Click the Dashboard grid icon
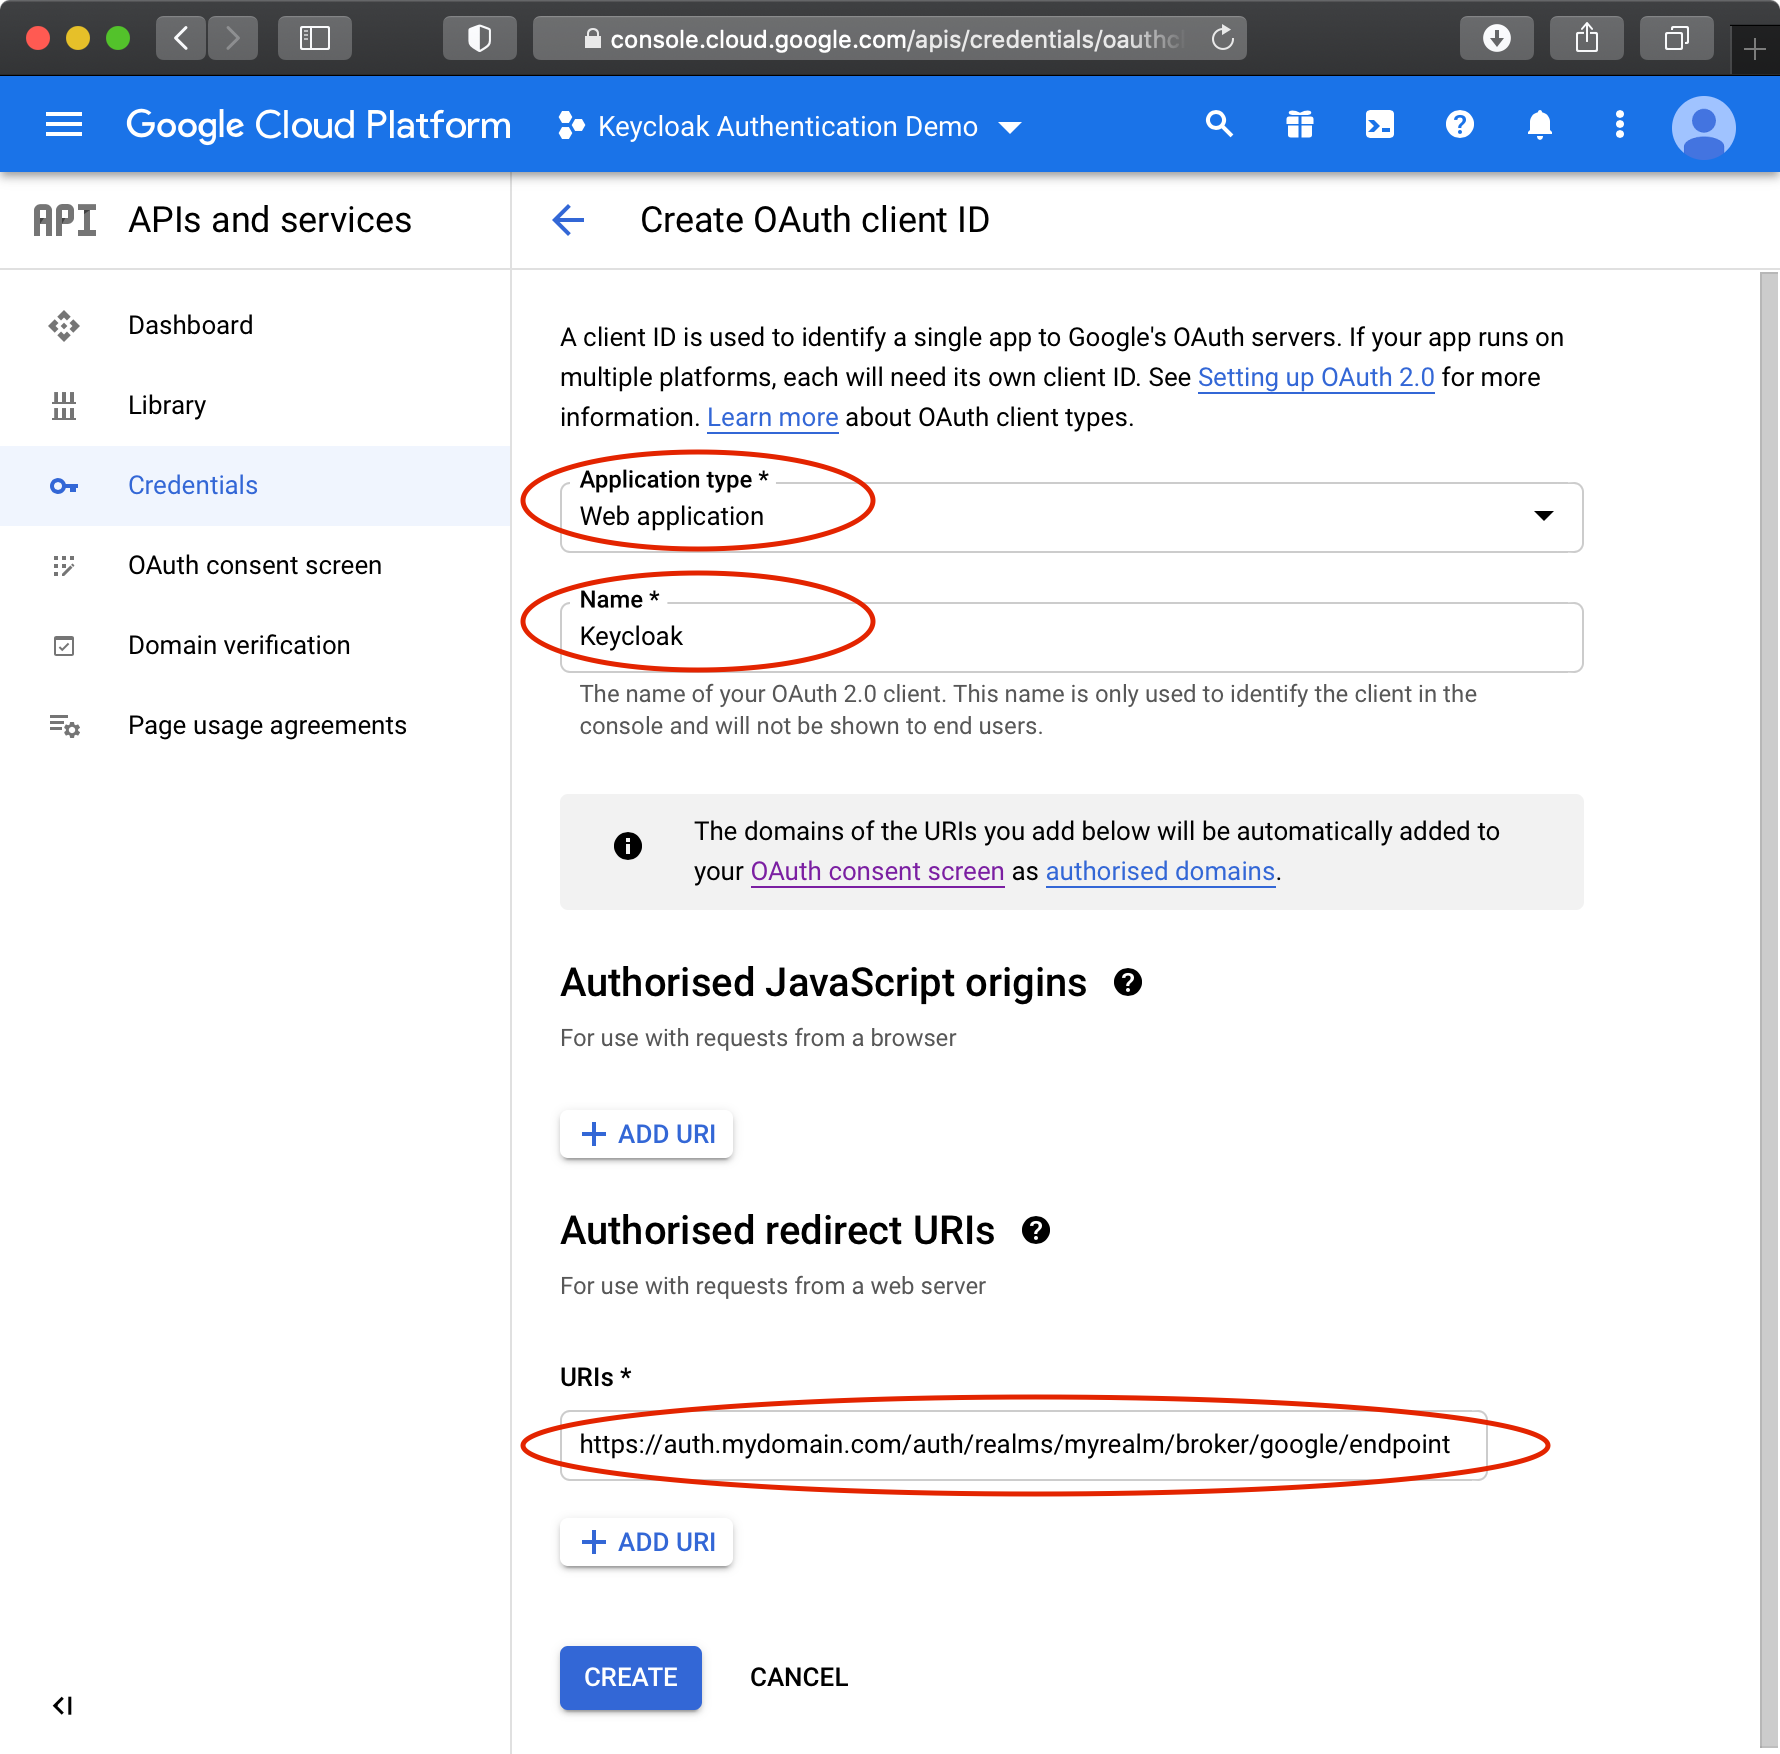The width and height of the screenshot is (1780, 1754). point(64,325)
